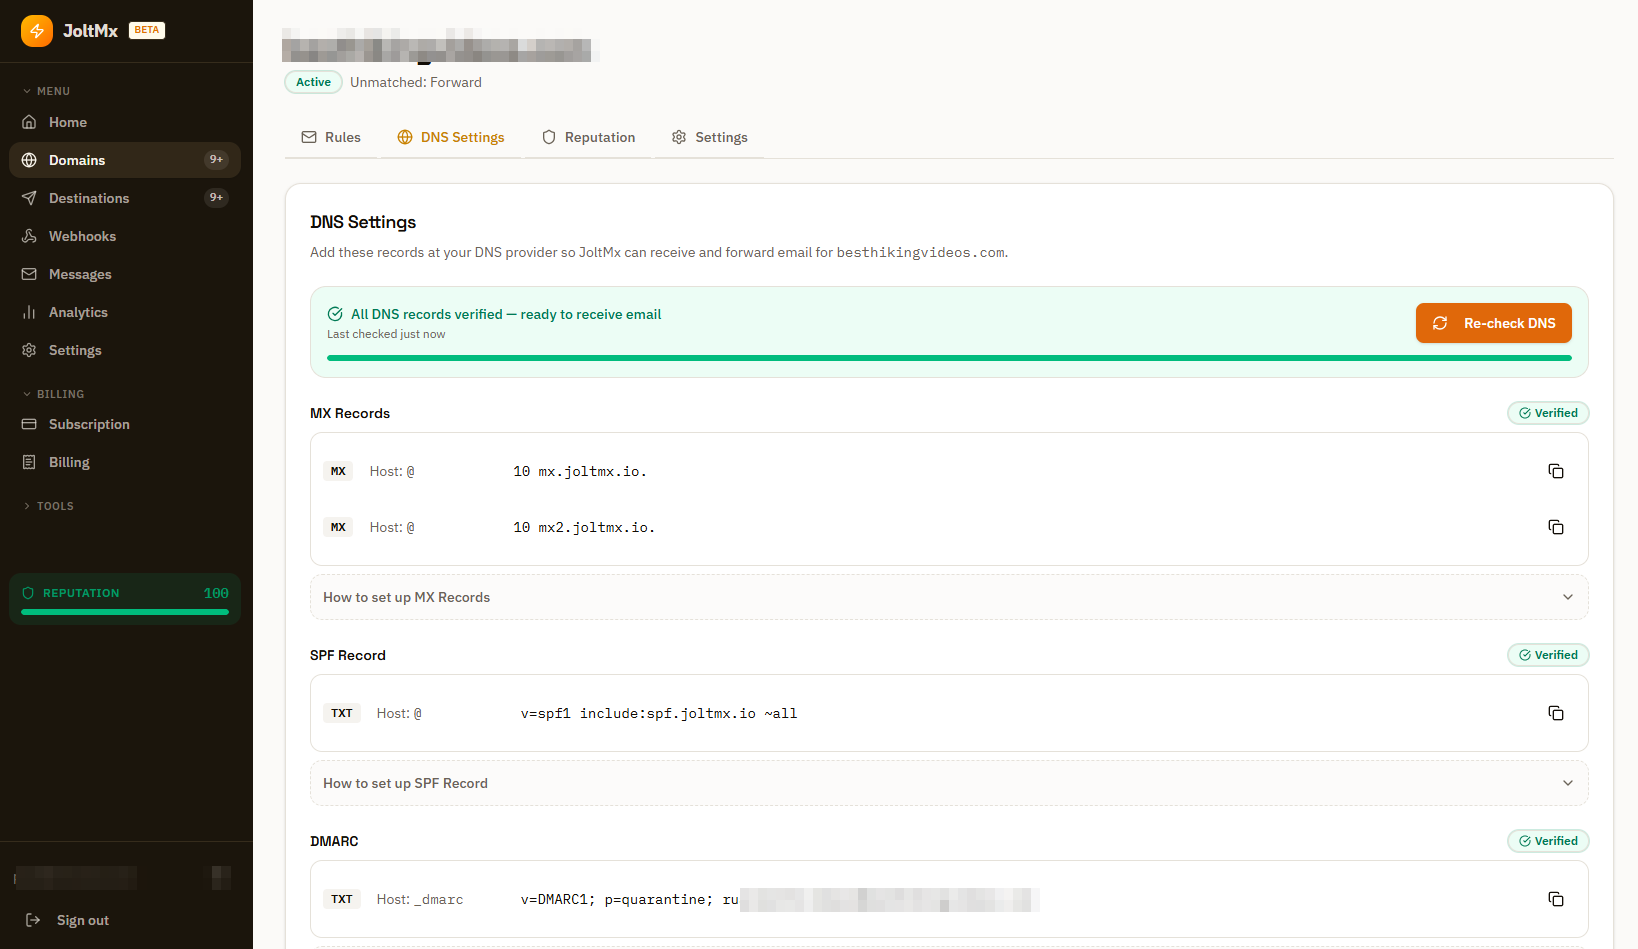Click the SPF Record Verified badge
The height and width of the screenshot is (949, 1638).
click(1548, 655)
